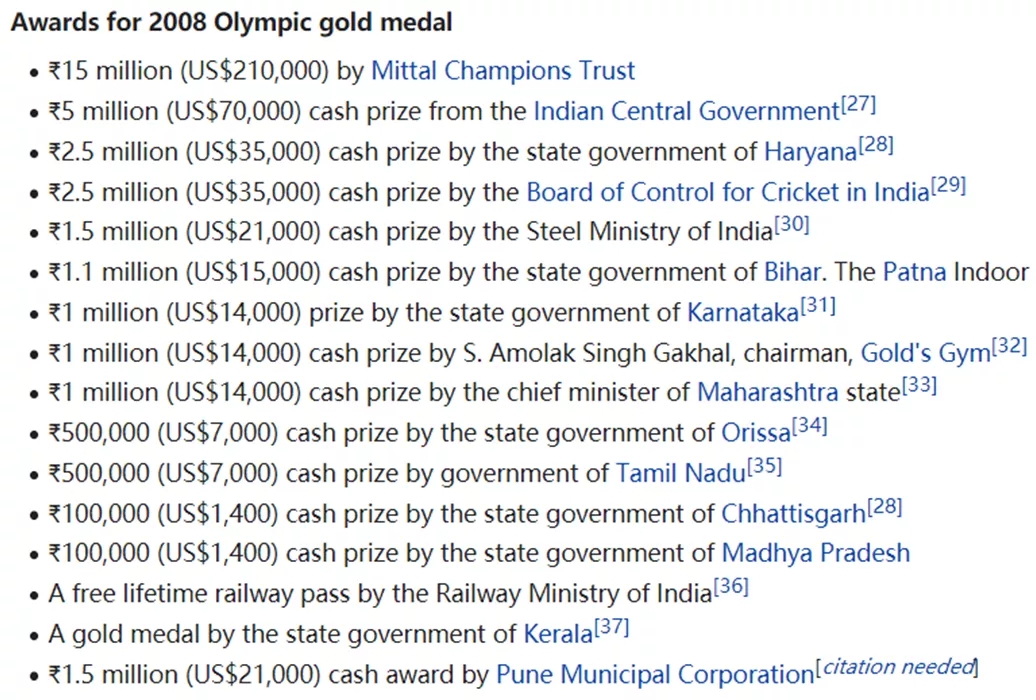Open the Mittal Champions Trust link
This screenshot has height=700, width=1036.
pyautogui.click(x=502, y=71)
